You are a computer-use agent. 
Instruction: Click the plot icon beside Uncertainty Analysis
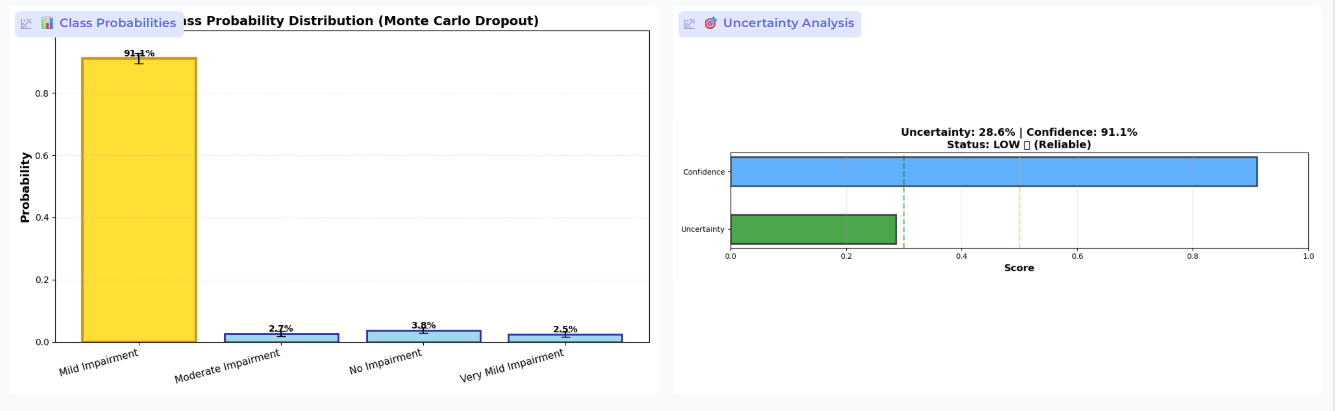click(690, 24)
